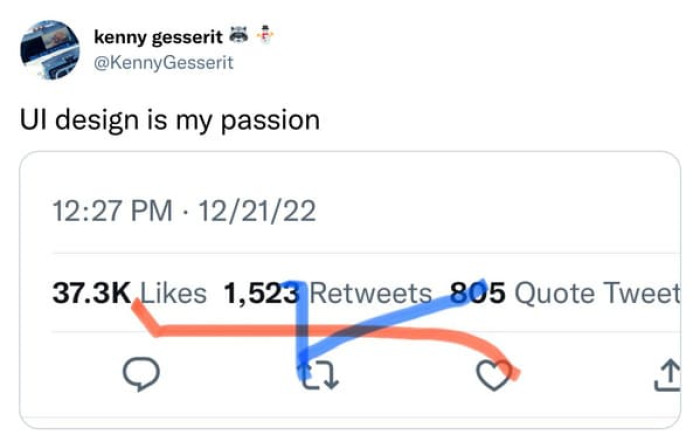Click the display name kenny gesserit
700x448 pixels.
[157, 37]
